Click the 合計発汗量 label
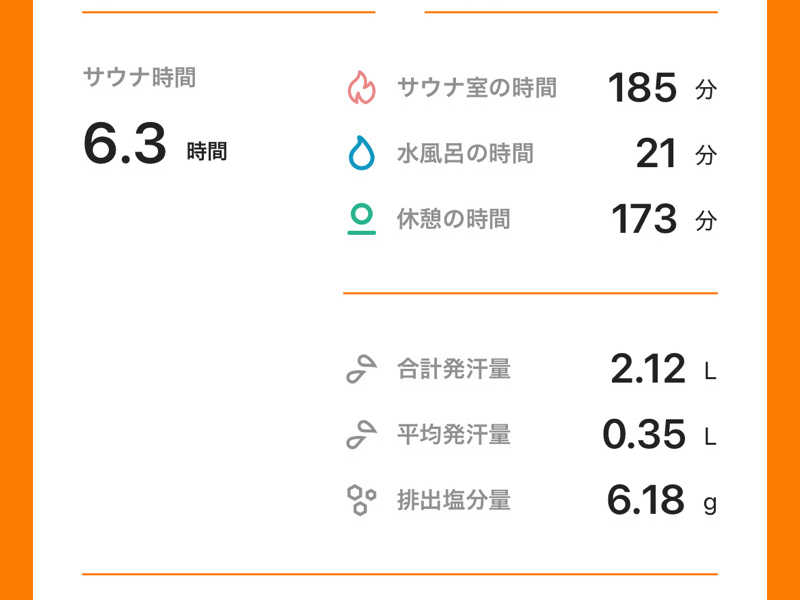The height and width of the screenshot is (600, 800). pyautogui.click(x=453, y=370)
